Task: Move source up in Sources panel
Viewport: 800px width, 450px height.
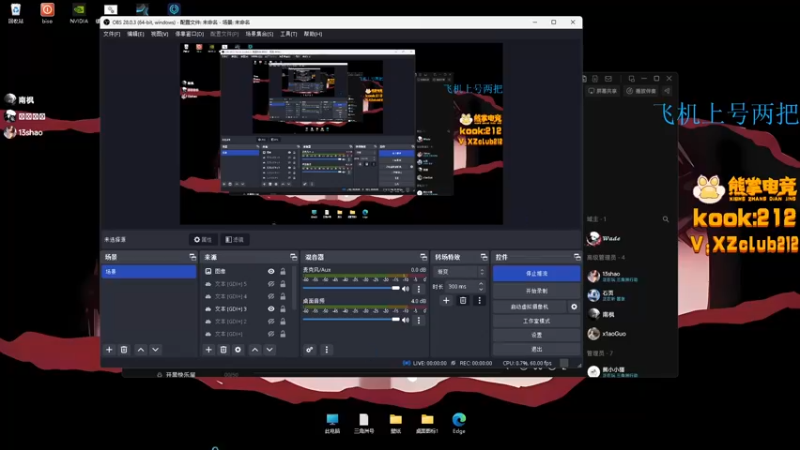Action: tap(255, 349)
